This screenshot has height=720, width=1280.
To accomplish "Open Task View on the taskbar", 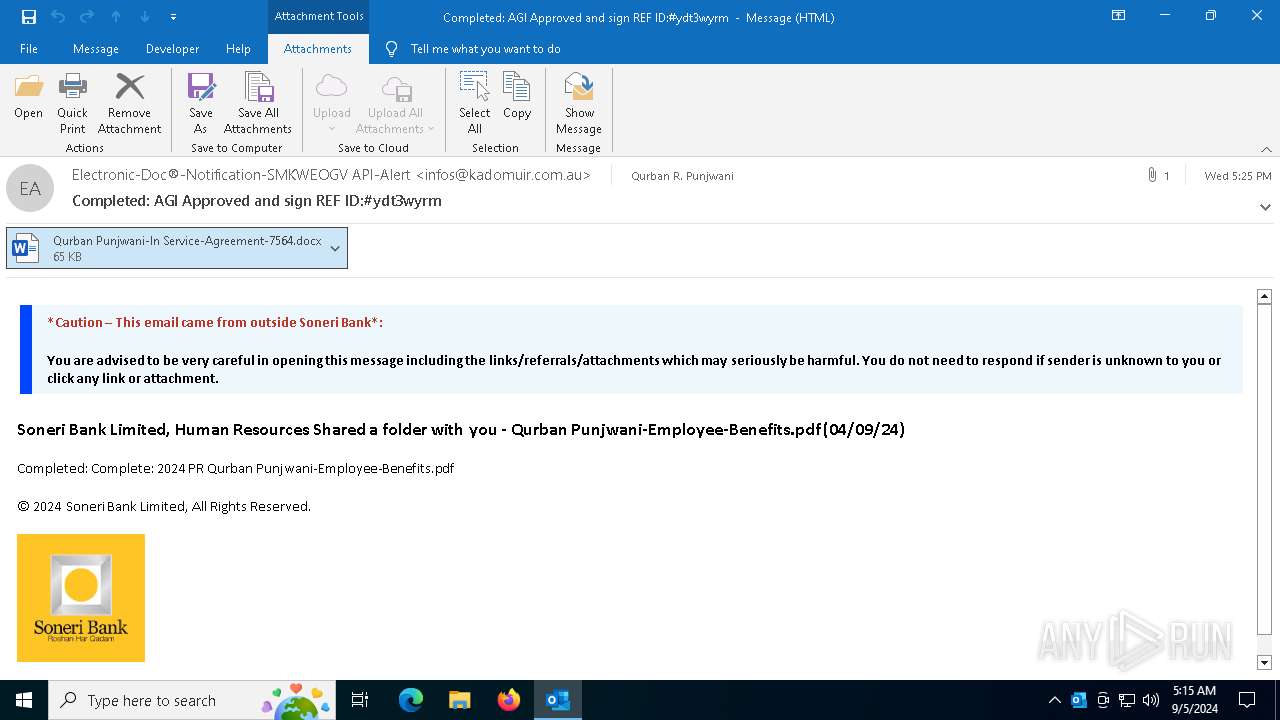I will pos(360,700).
